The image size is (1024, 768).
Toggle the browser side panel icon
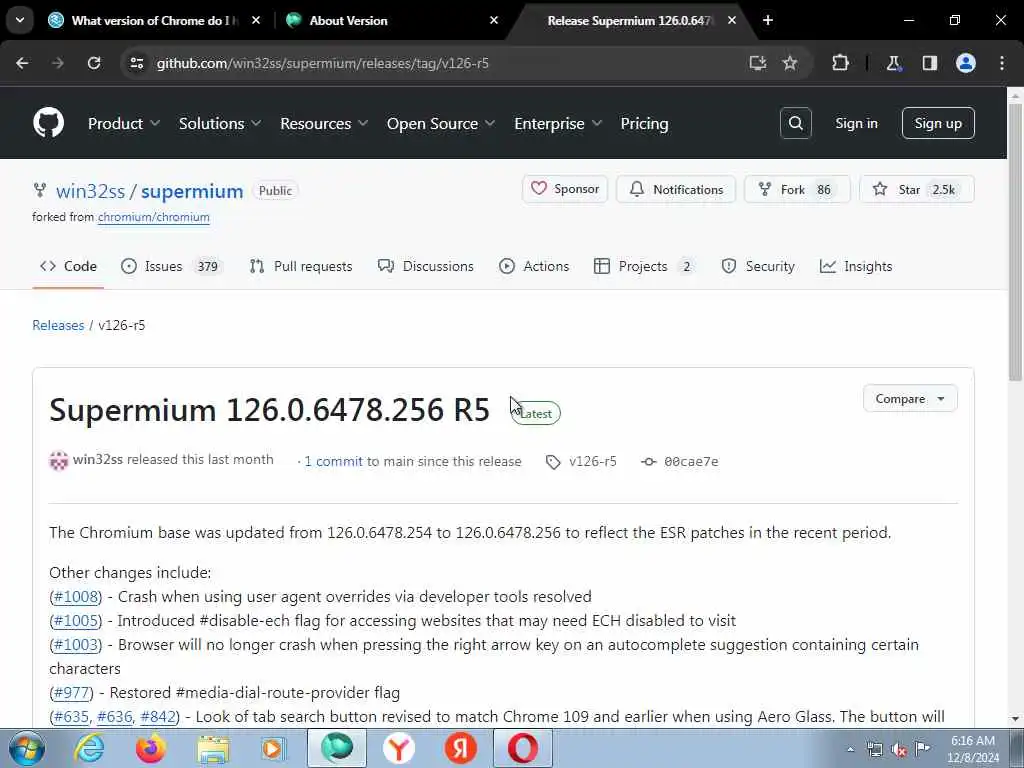[x=929, y=63]
